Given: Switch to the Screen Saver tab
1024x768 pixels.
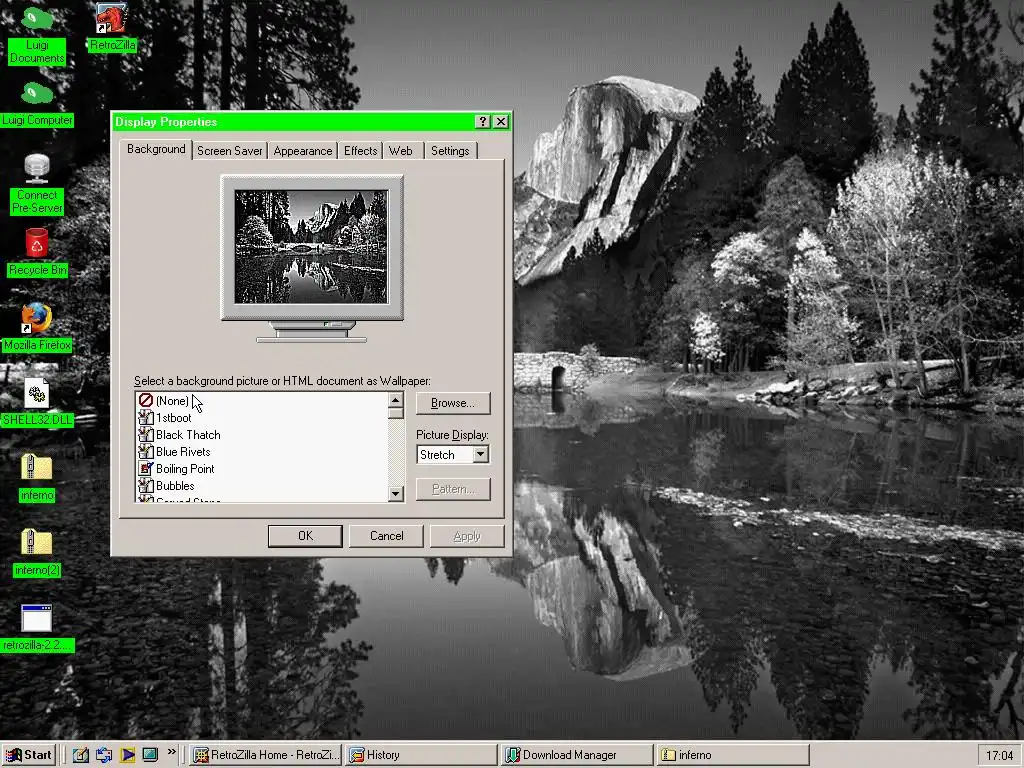Looking at the screenshot, I should click(x=230, y=151).
